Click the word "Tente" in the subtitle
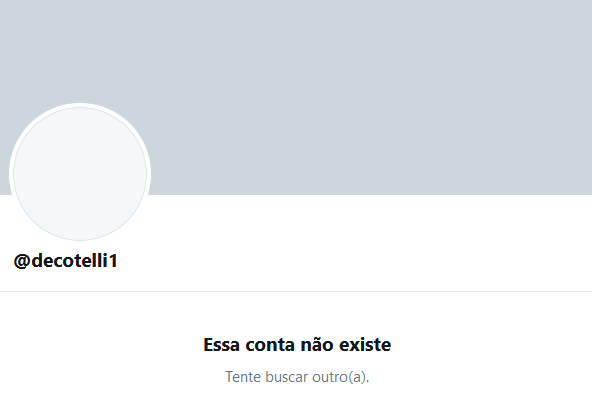The image size is (592, 411). (x=243, y=377)
